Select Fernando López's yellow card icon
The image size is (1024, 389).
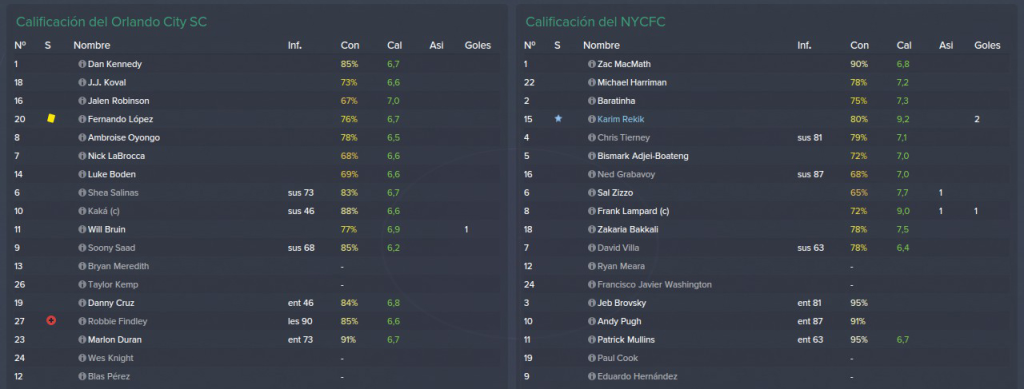coord(51,119)
